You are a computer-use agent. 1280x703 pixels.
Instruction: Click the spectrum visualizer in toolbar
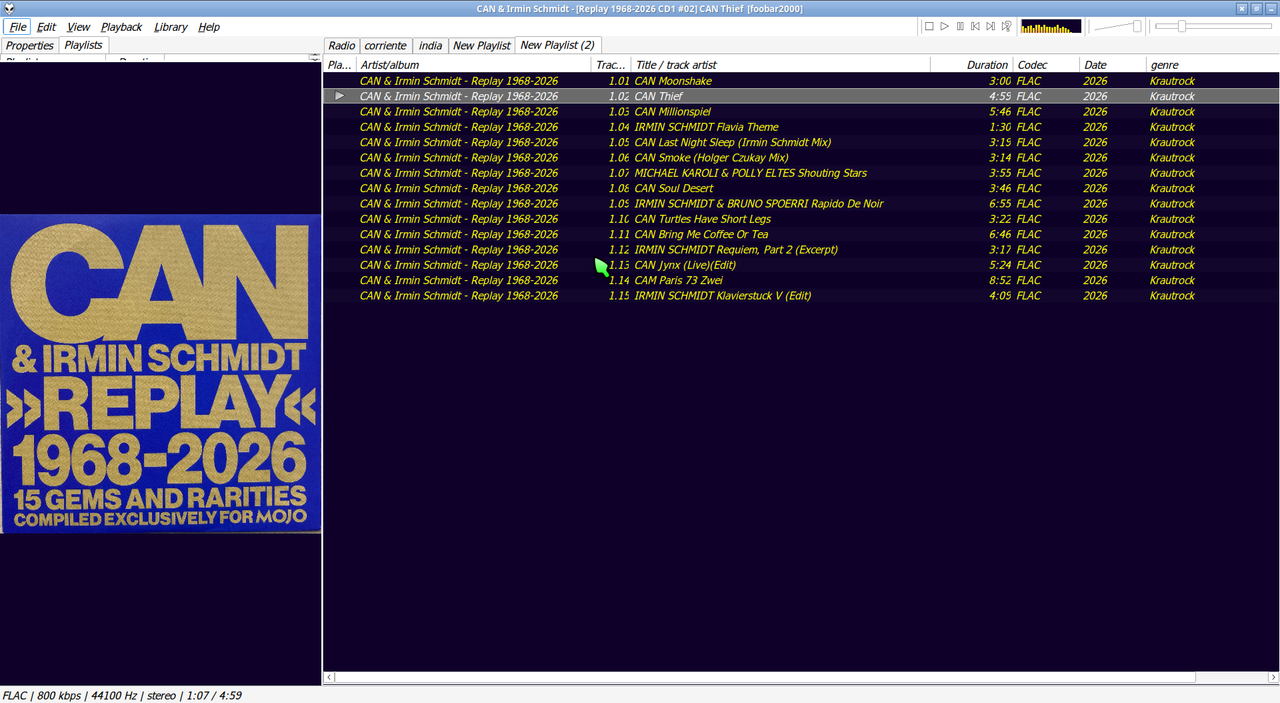(x=1051, y=27)
